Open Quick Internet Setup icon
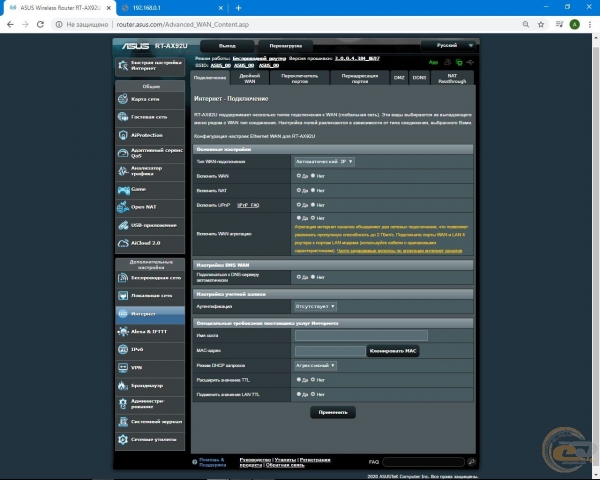This screenshot has height=480, width=600. coord(123,65)
